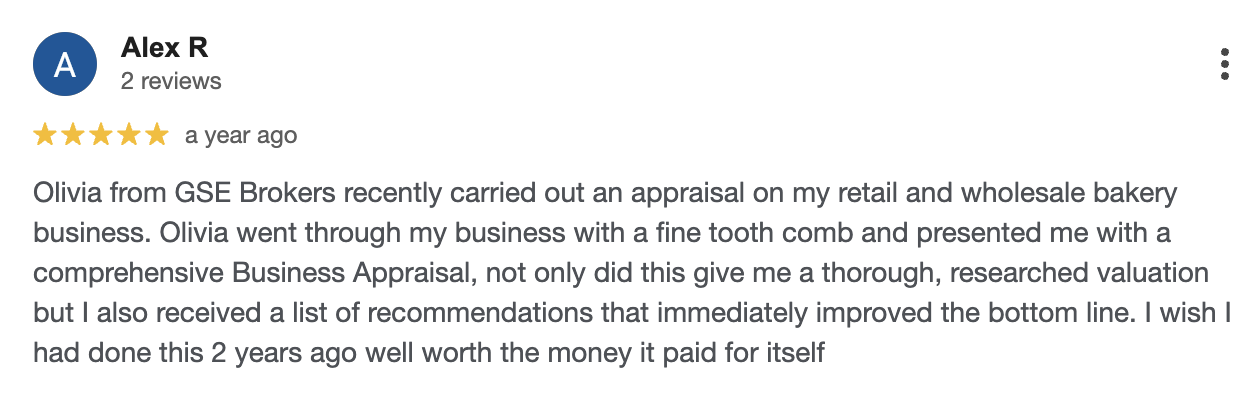This screenshot has height=394, width=1256.
Task: Click the blue "A" profile avatar
Action: tap(65, 65)
